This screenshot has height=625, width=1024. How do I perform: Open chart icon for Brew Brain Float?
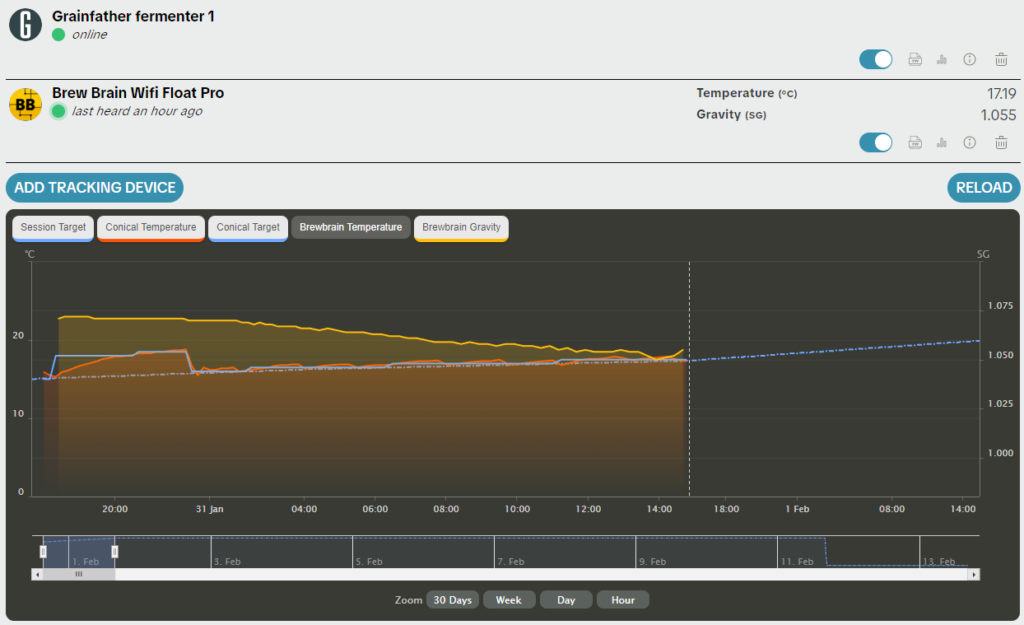[x=941, y=143]
